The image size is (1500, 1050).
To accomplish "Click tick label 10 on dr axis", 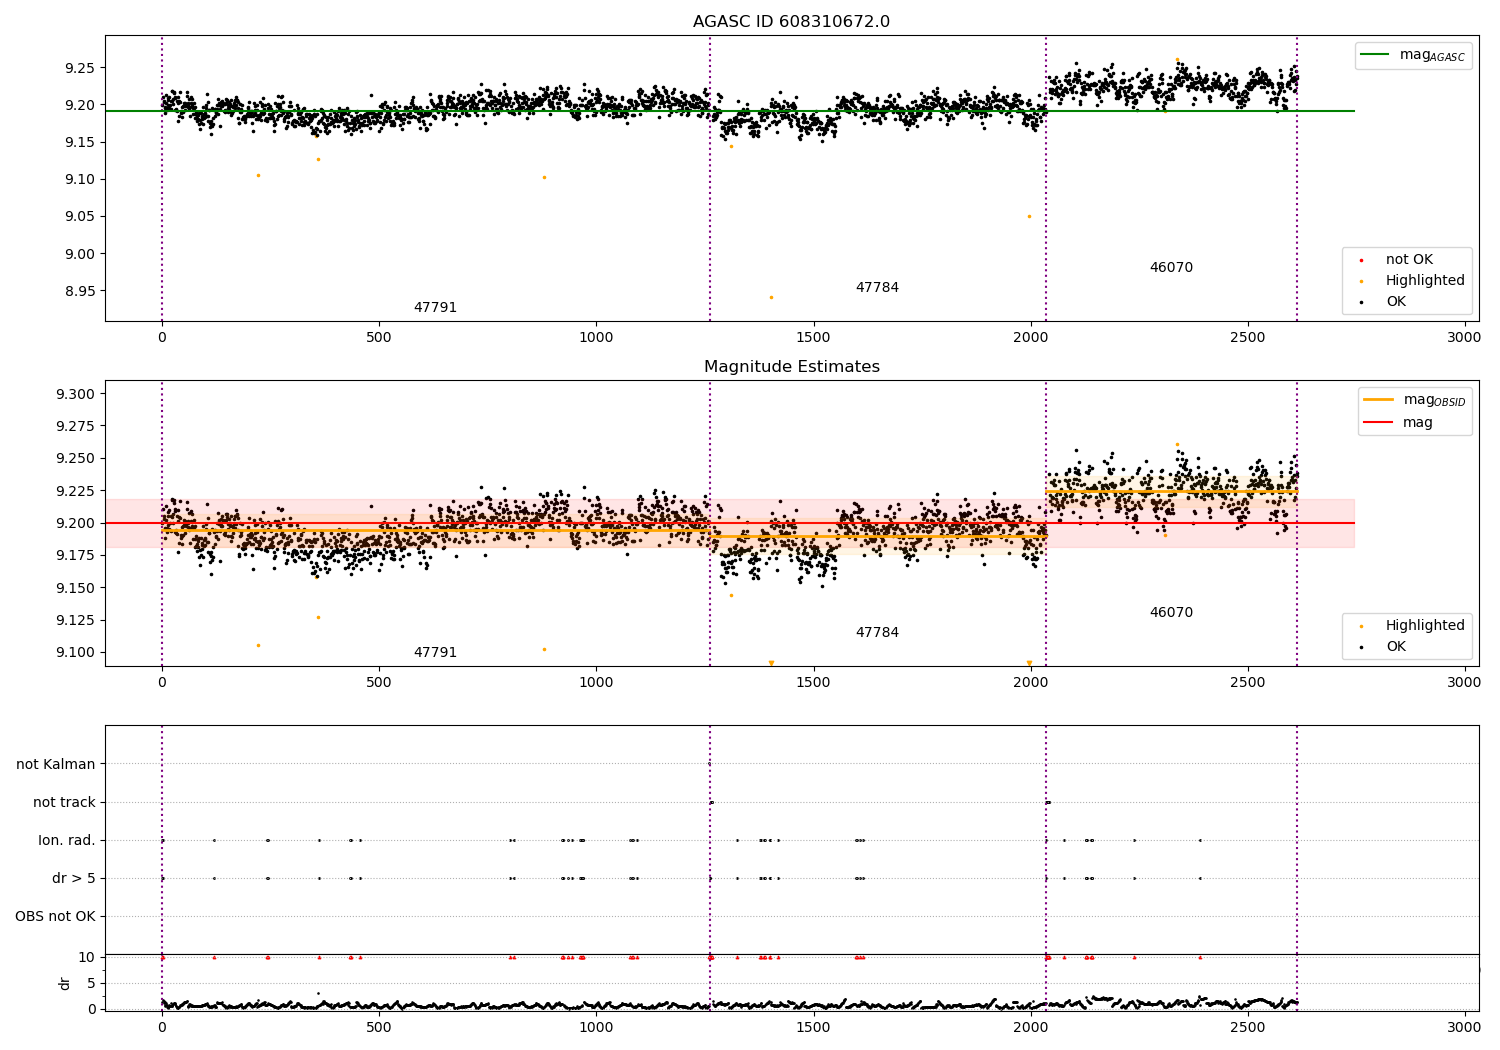I will pos(87,957).
